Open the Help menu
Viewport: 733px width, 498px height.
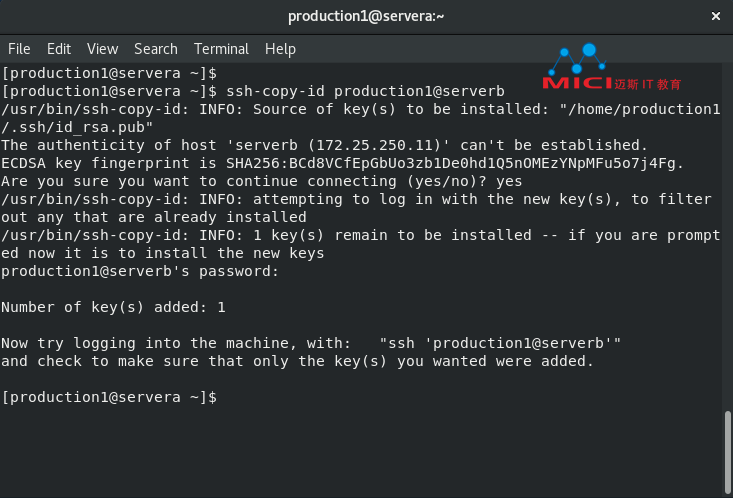[x=280, y=49]
